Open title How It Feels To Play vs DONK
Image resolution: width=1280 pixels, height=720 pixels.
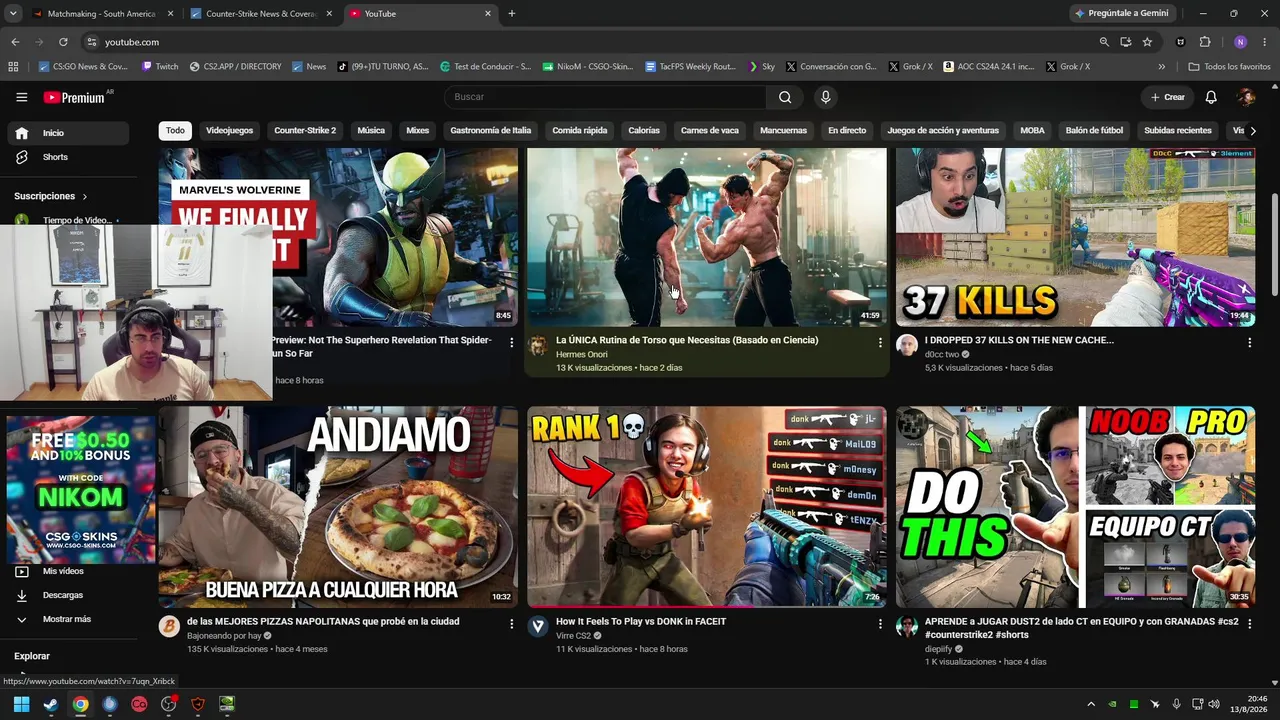click(641, 621)
